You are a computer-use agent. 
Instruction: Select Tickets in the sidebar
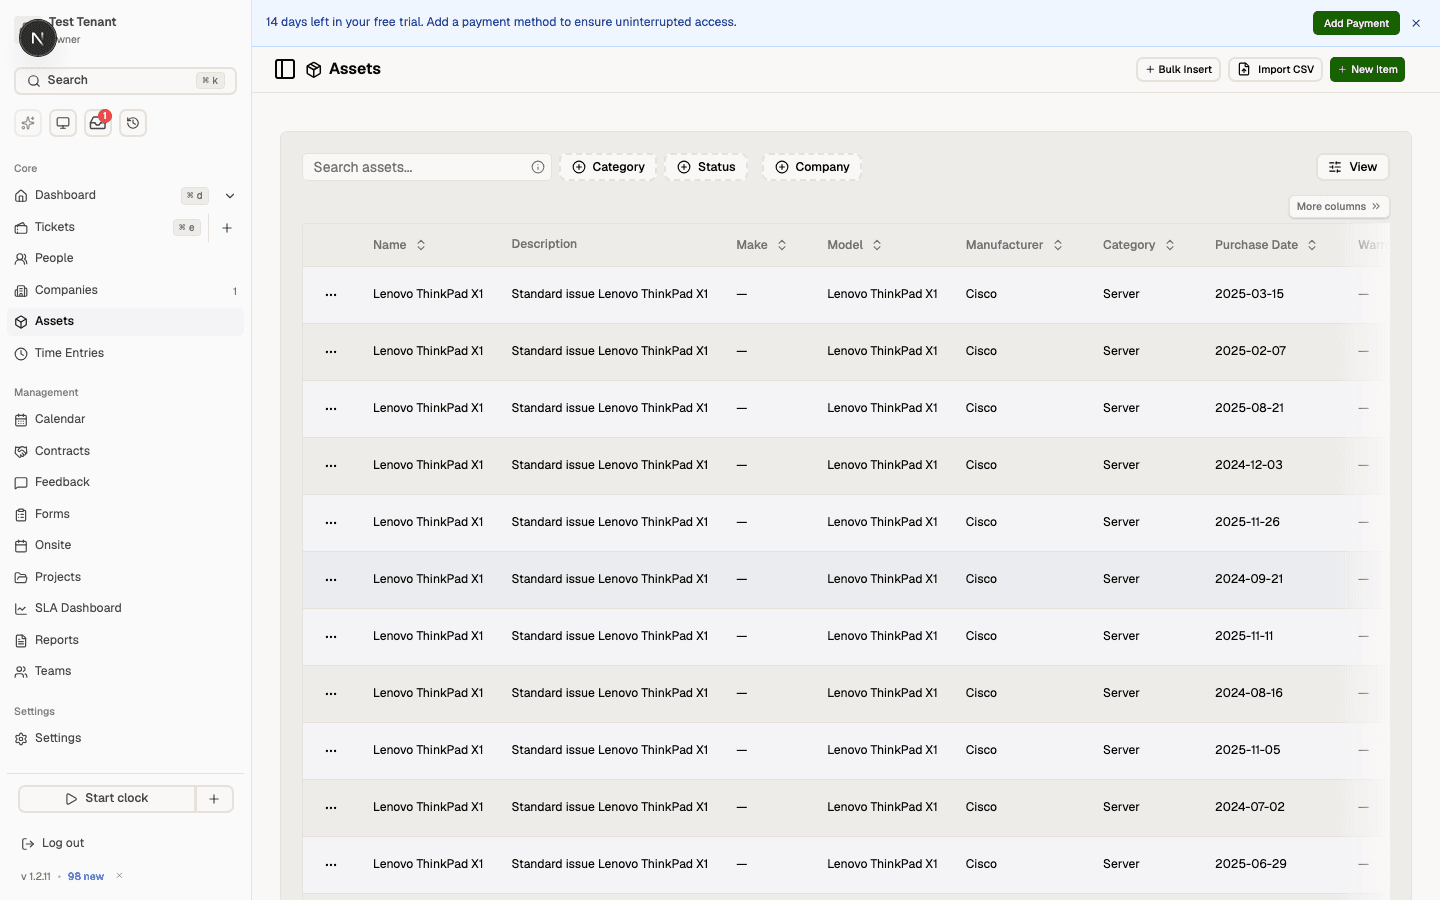pyautogui.click(x=56, y=227)
